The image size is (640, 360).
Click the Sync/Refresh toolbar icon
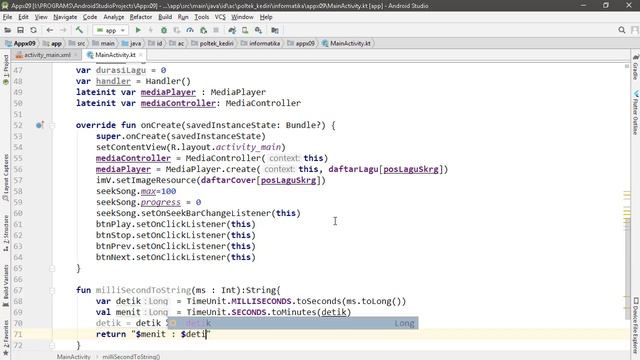click(x=33, y=30)
